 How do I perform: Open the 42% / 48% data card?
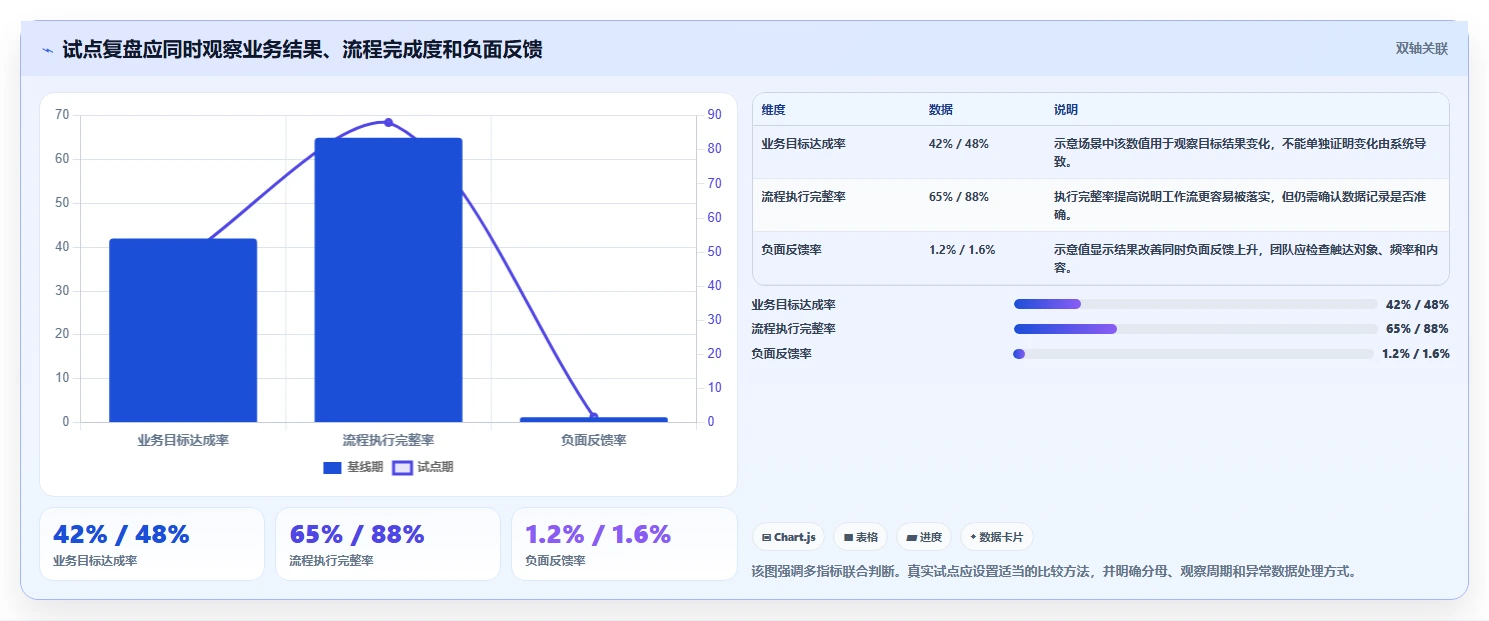(152, 544)
